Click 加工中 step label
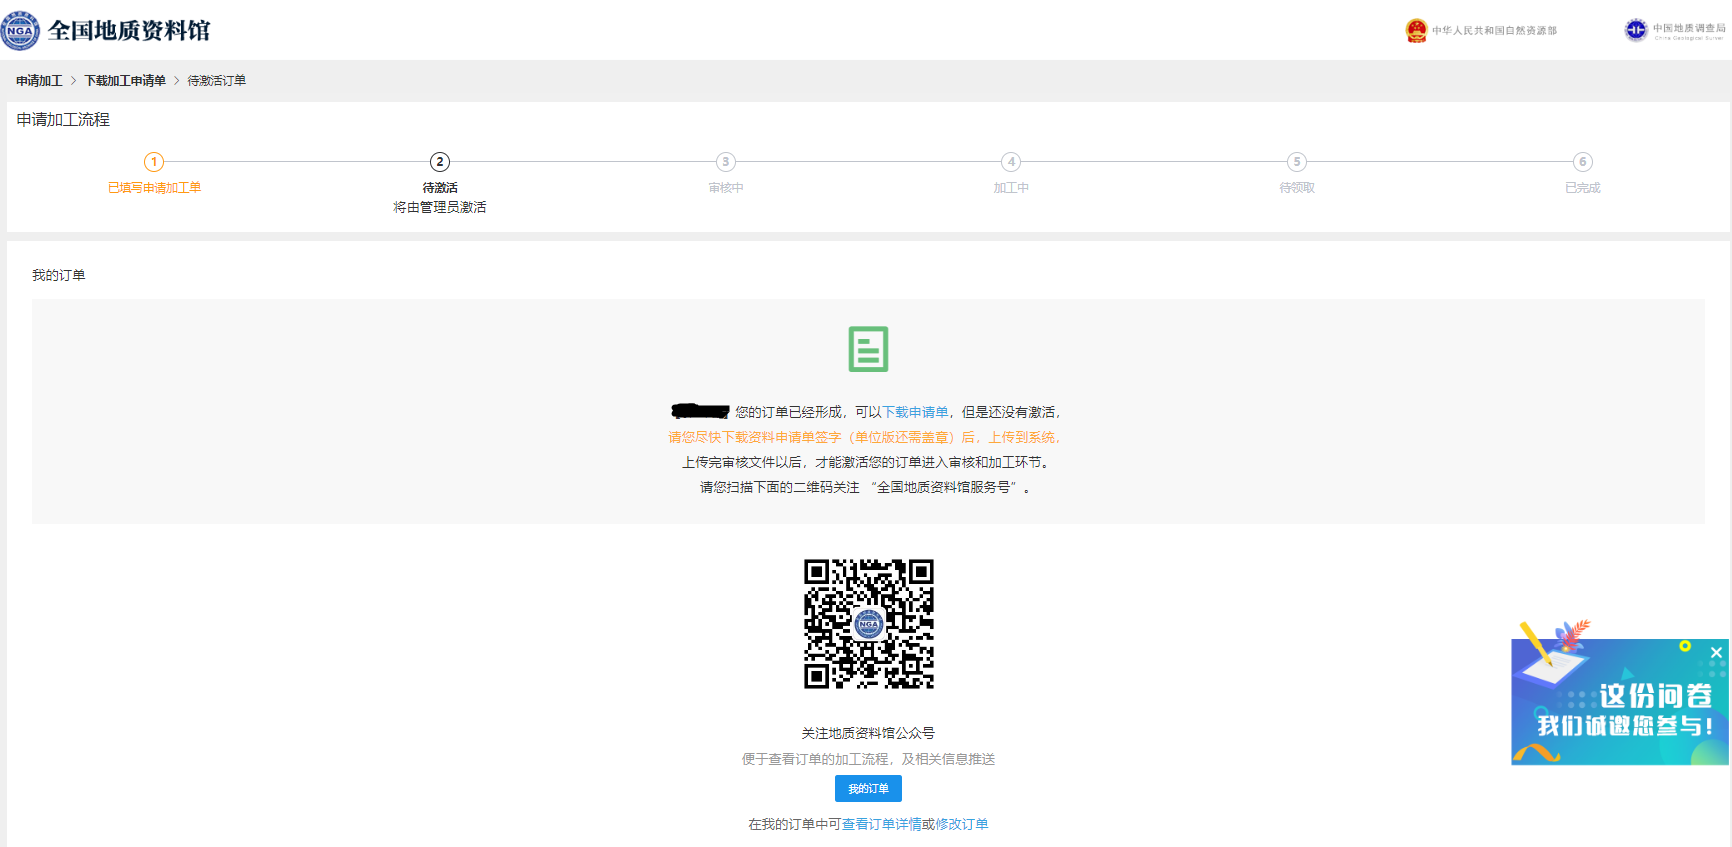Viewport: 1732px width, 847px height. pos(1011,188)
